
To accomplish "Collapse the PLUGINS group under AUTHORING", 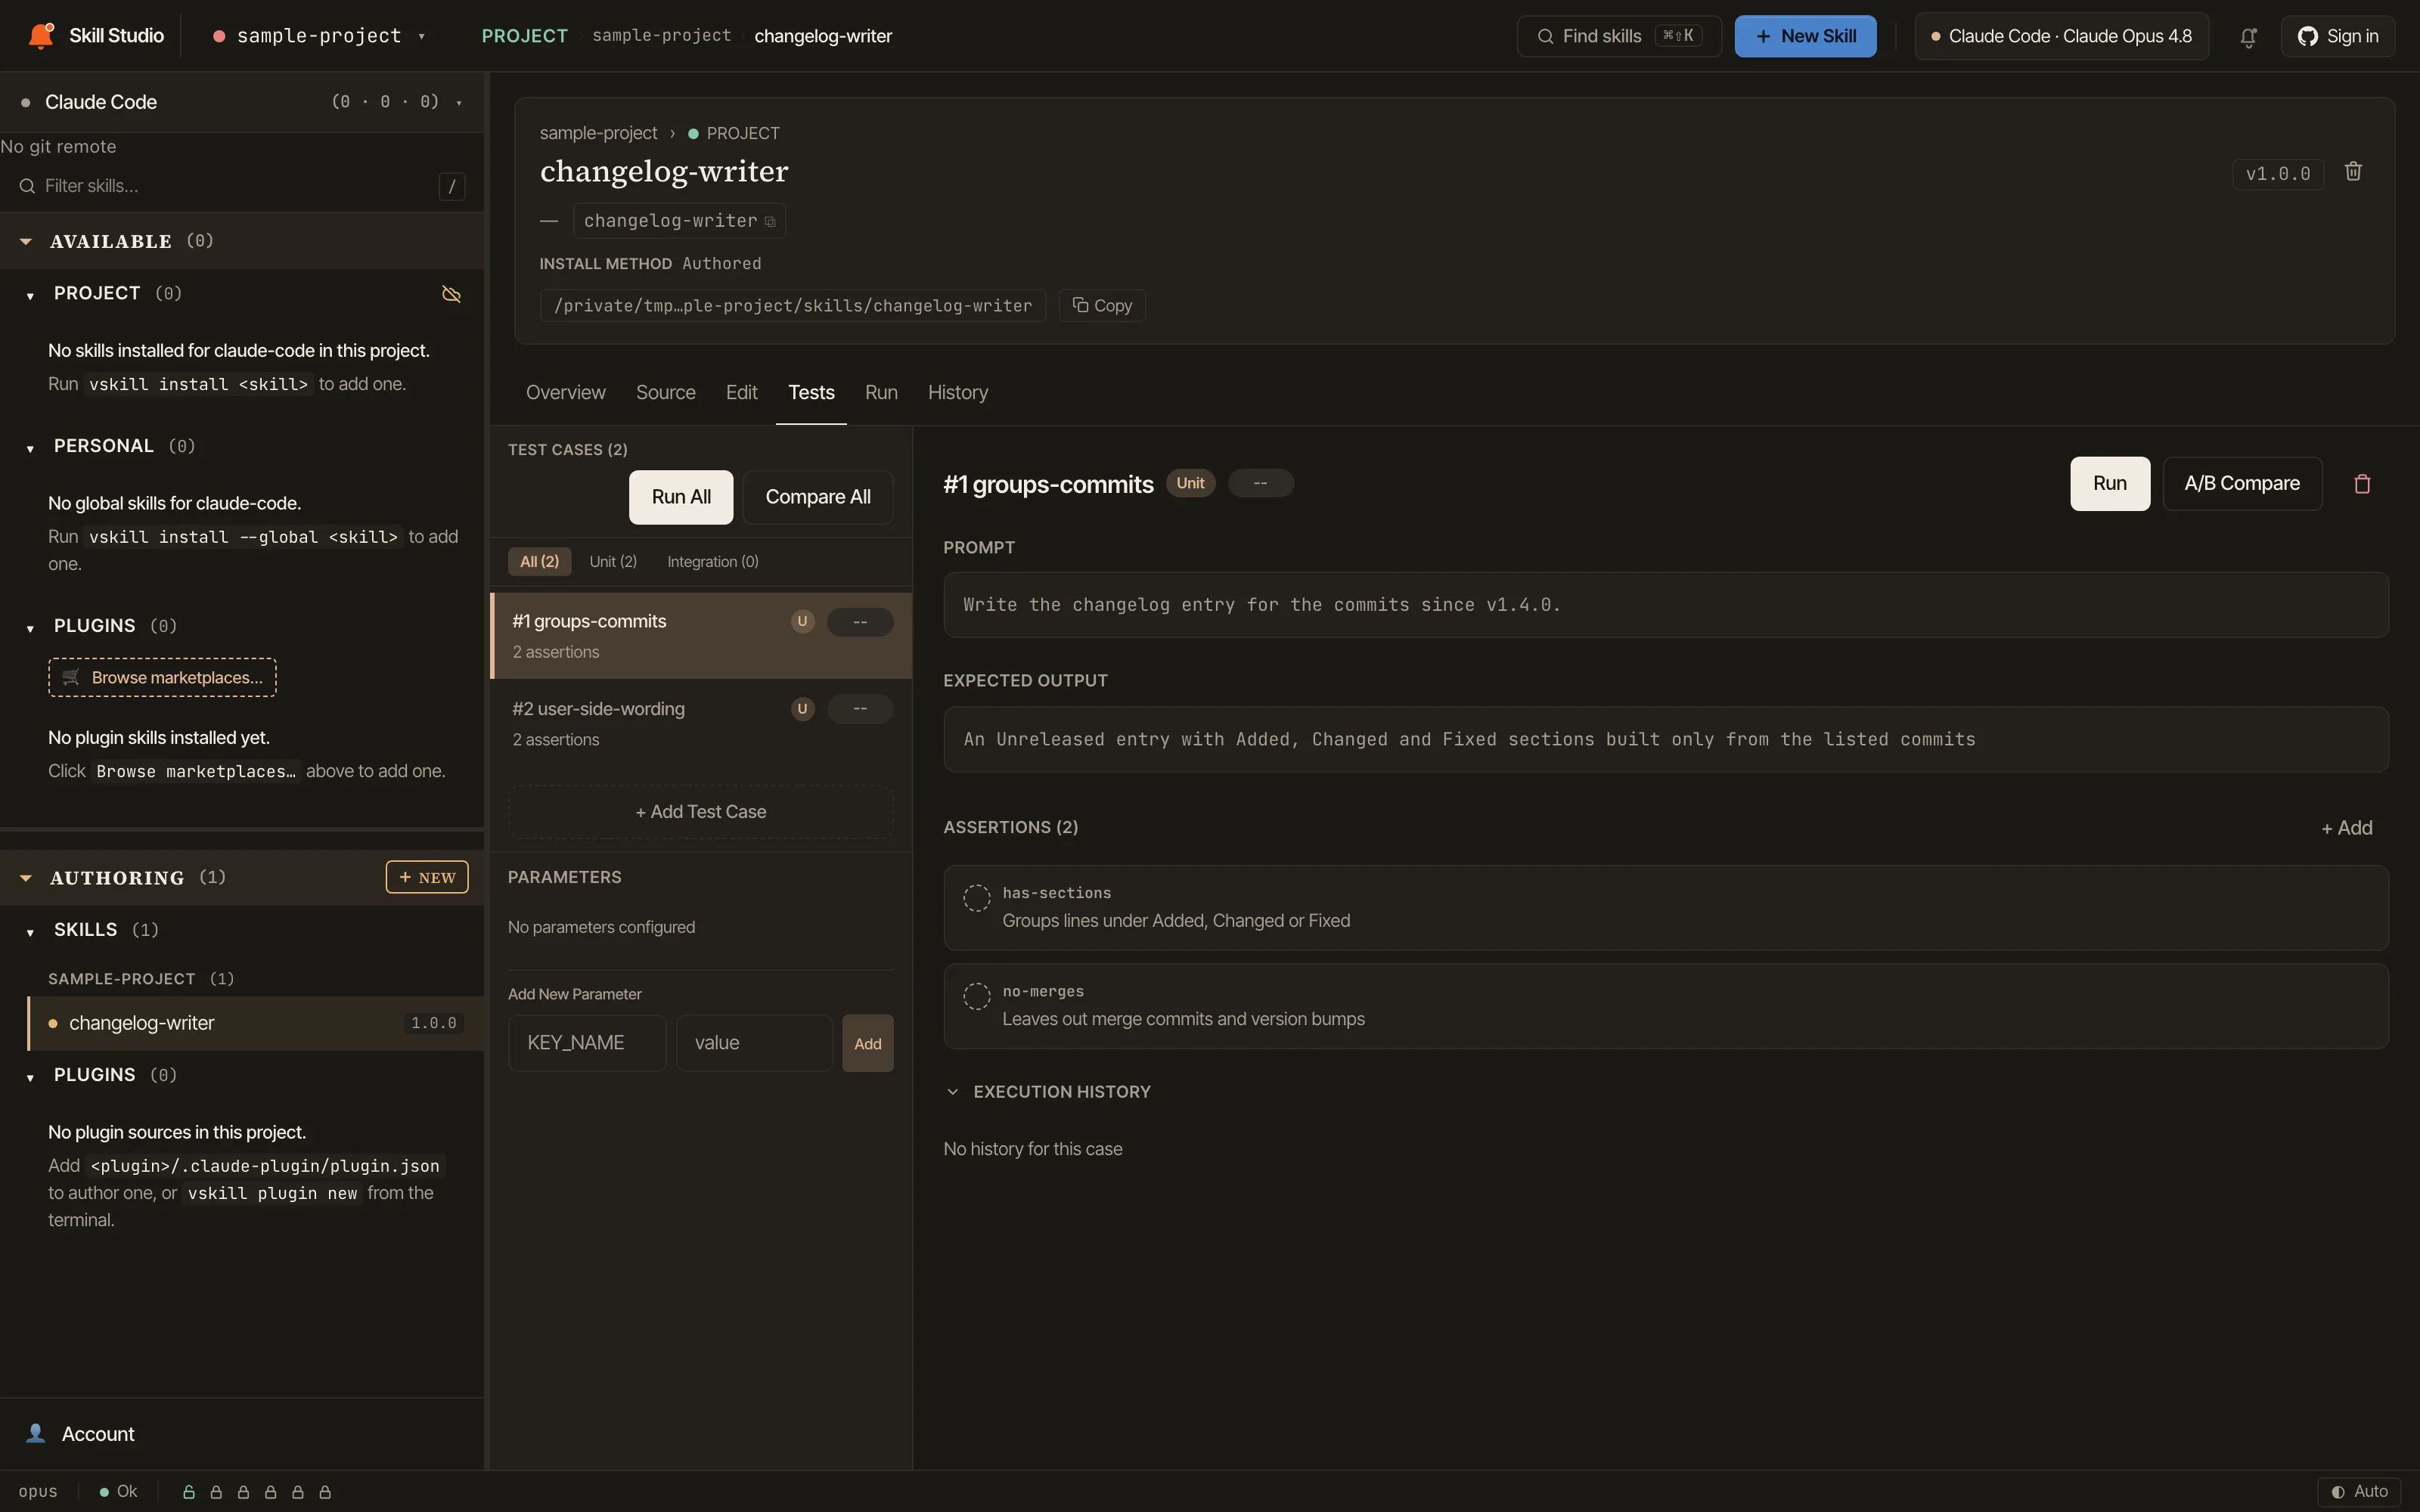I will (x=30, y=1077).
